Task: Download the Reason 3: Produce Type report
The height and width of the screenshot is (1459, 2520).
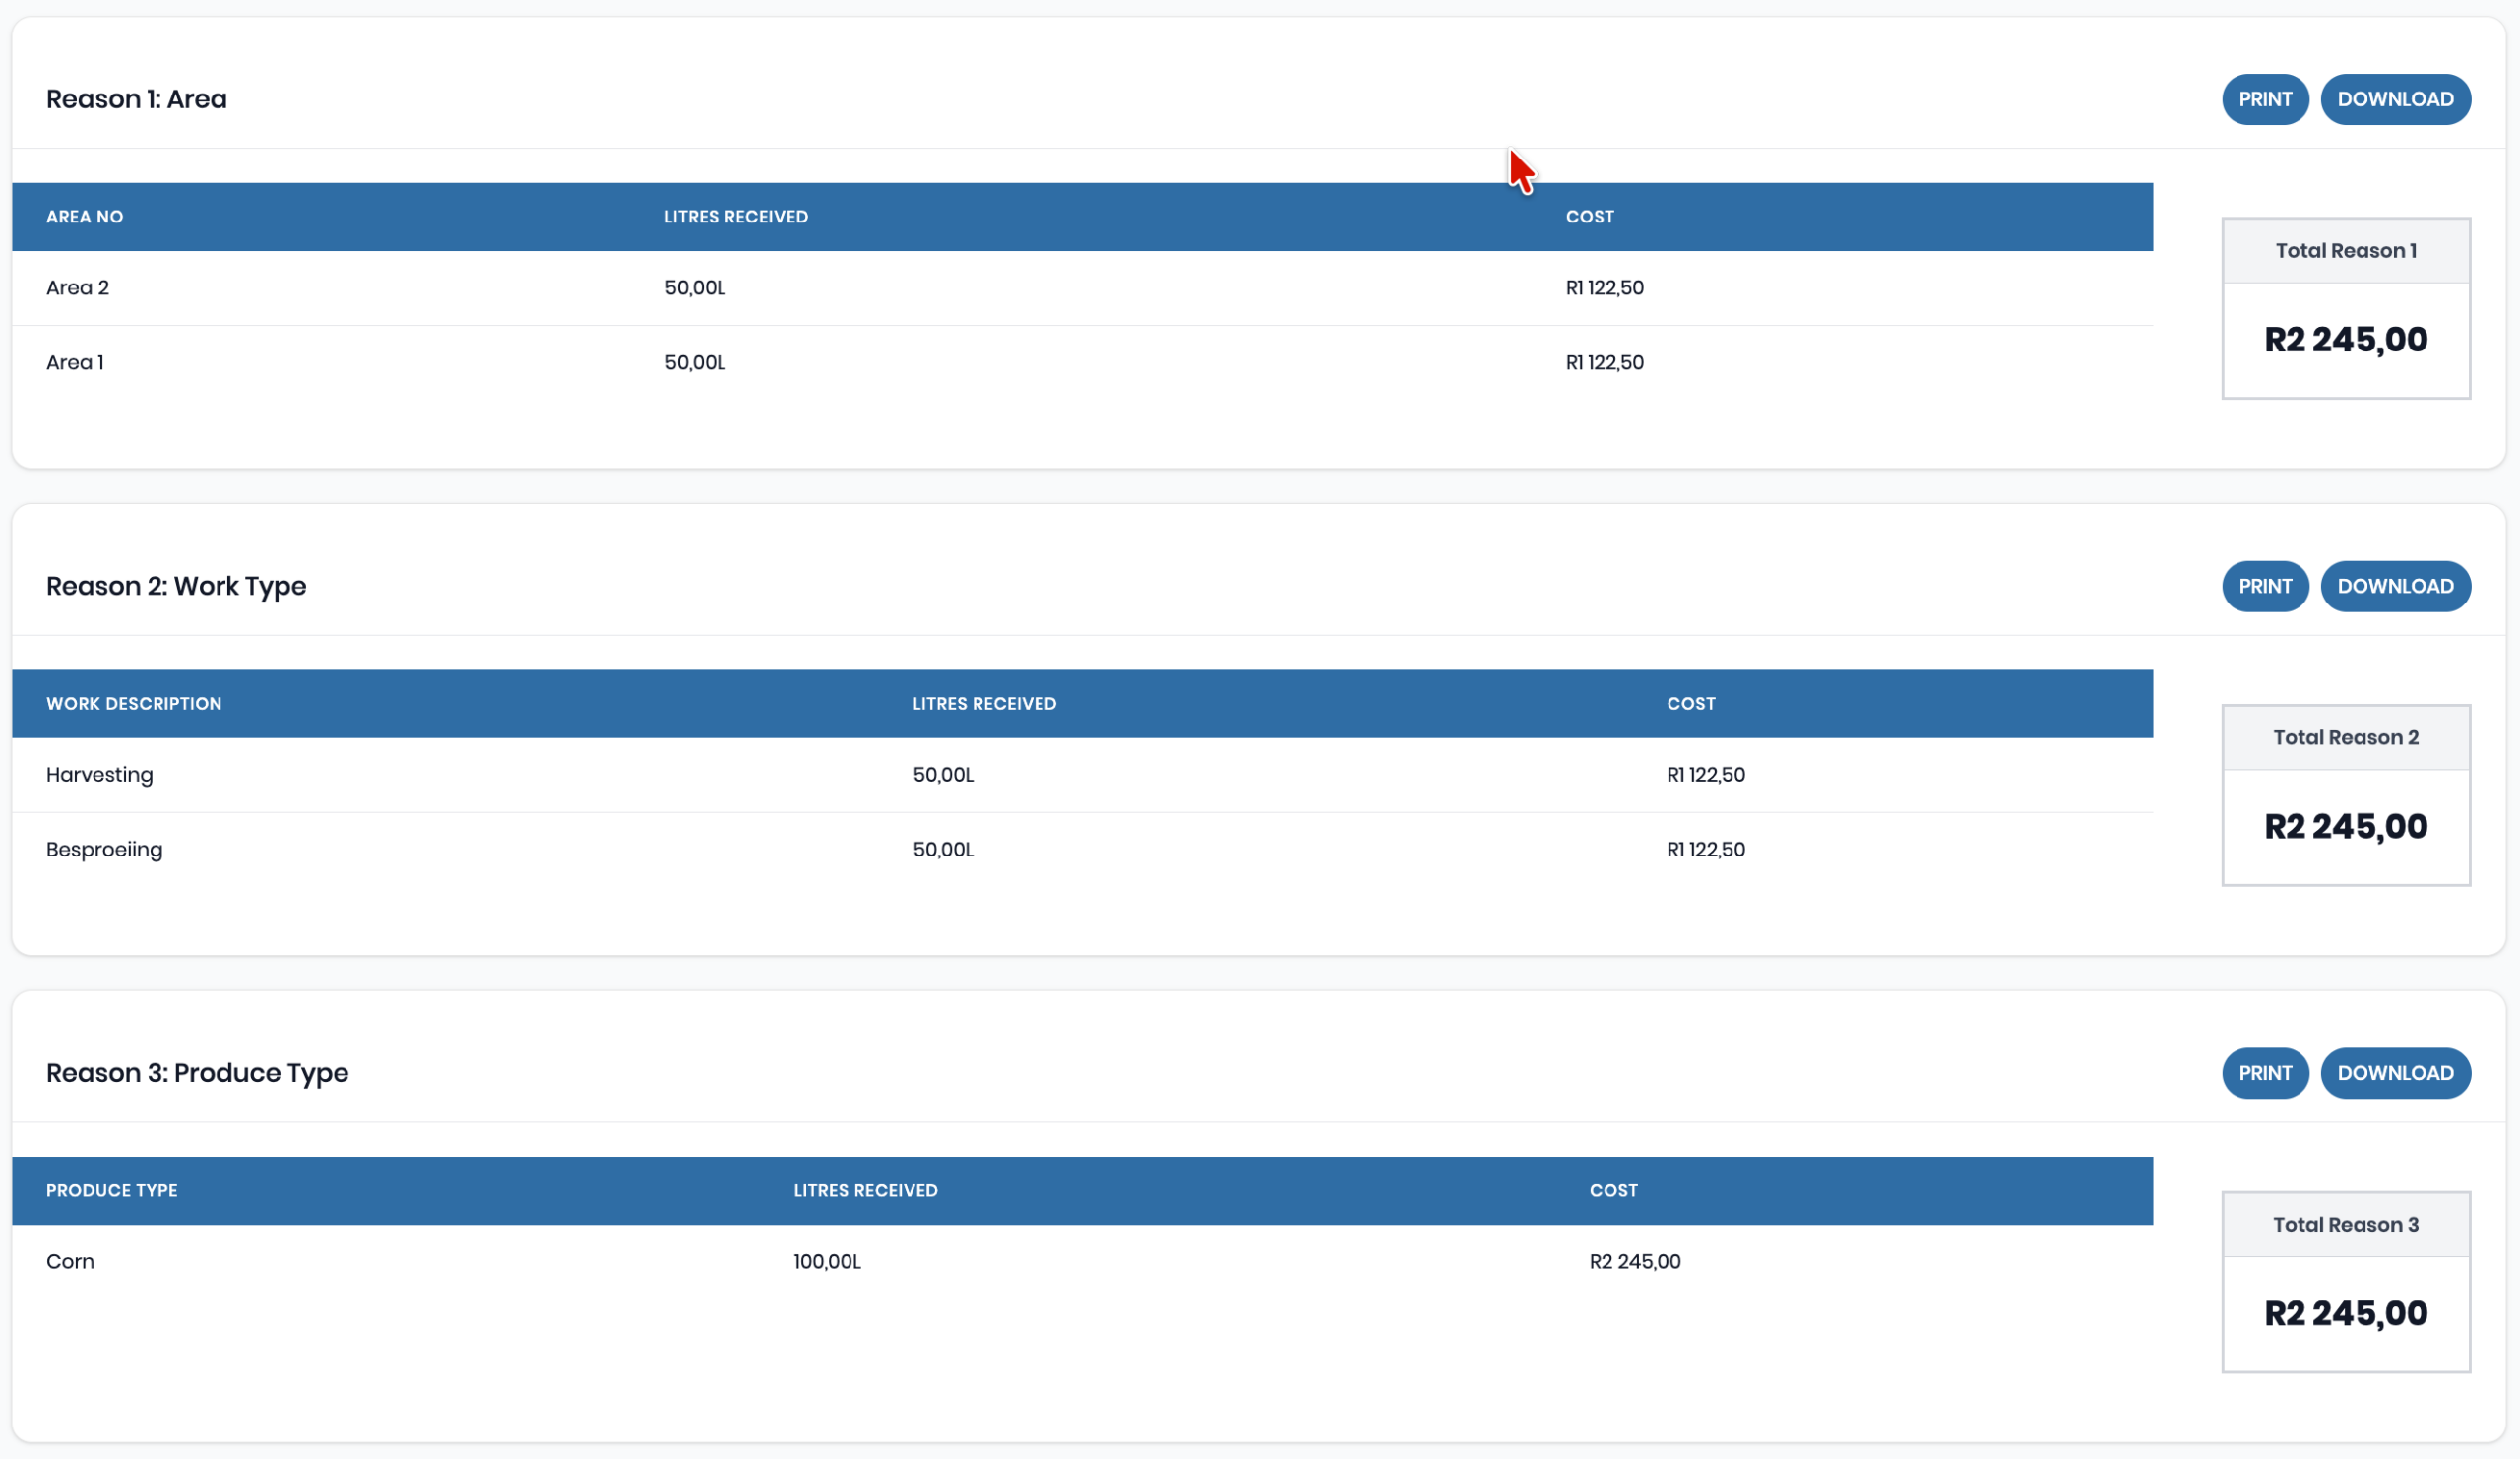Action: pyautogui.click(x=2395, y=1073)
